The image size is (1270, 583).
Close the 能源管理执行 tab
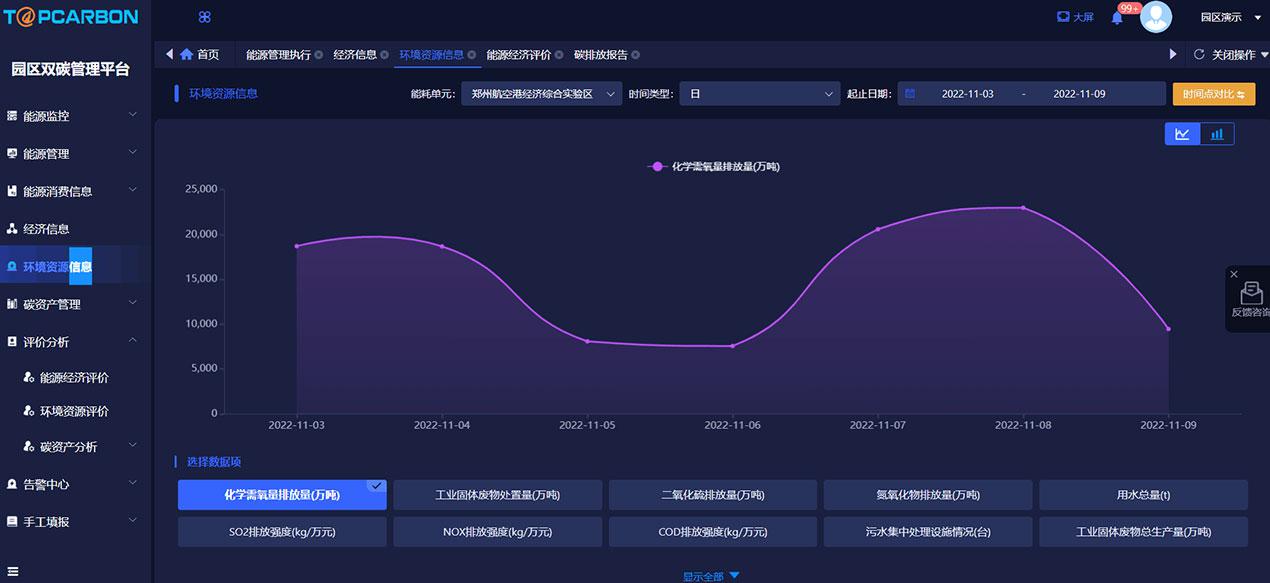click(x=319, y=55)
